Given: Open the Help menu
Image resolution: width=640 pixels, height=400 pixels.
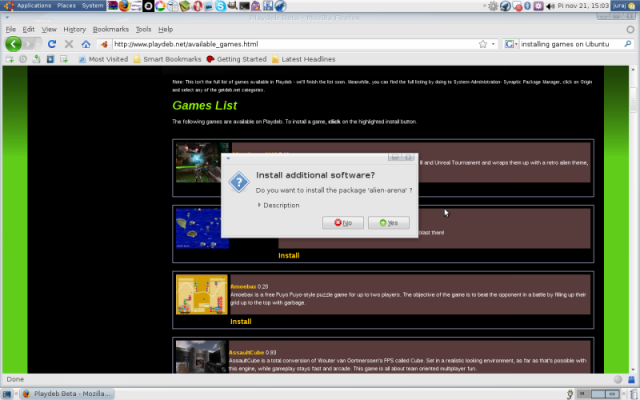Looking at the screenshot, I should (165, 29).
